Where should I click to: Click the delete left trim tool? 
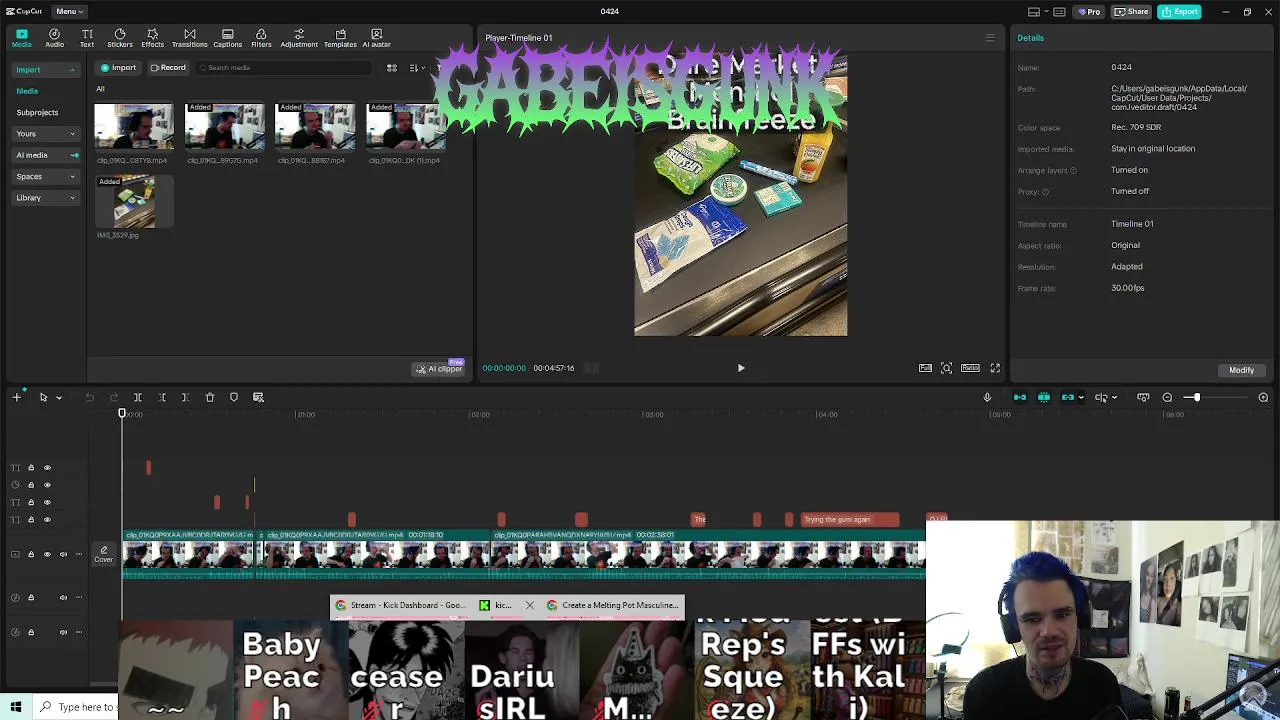click(162, 397)
